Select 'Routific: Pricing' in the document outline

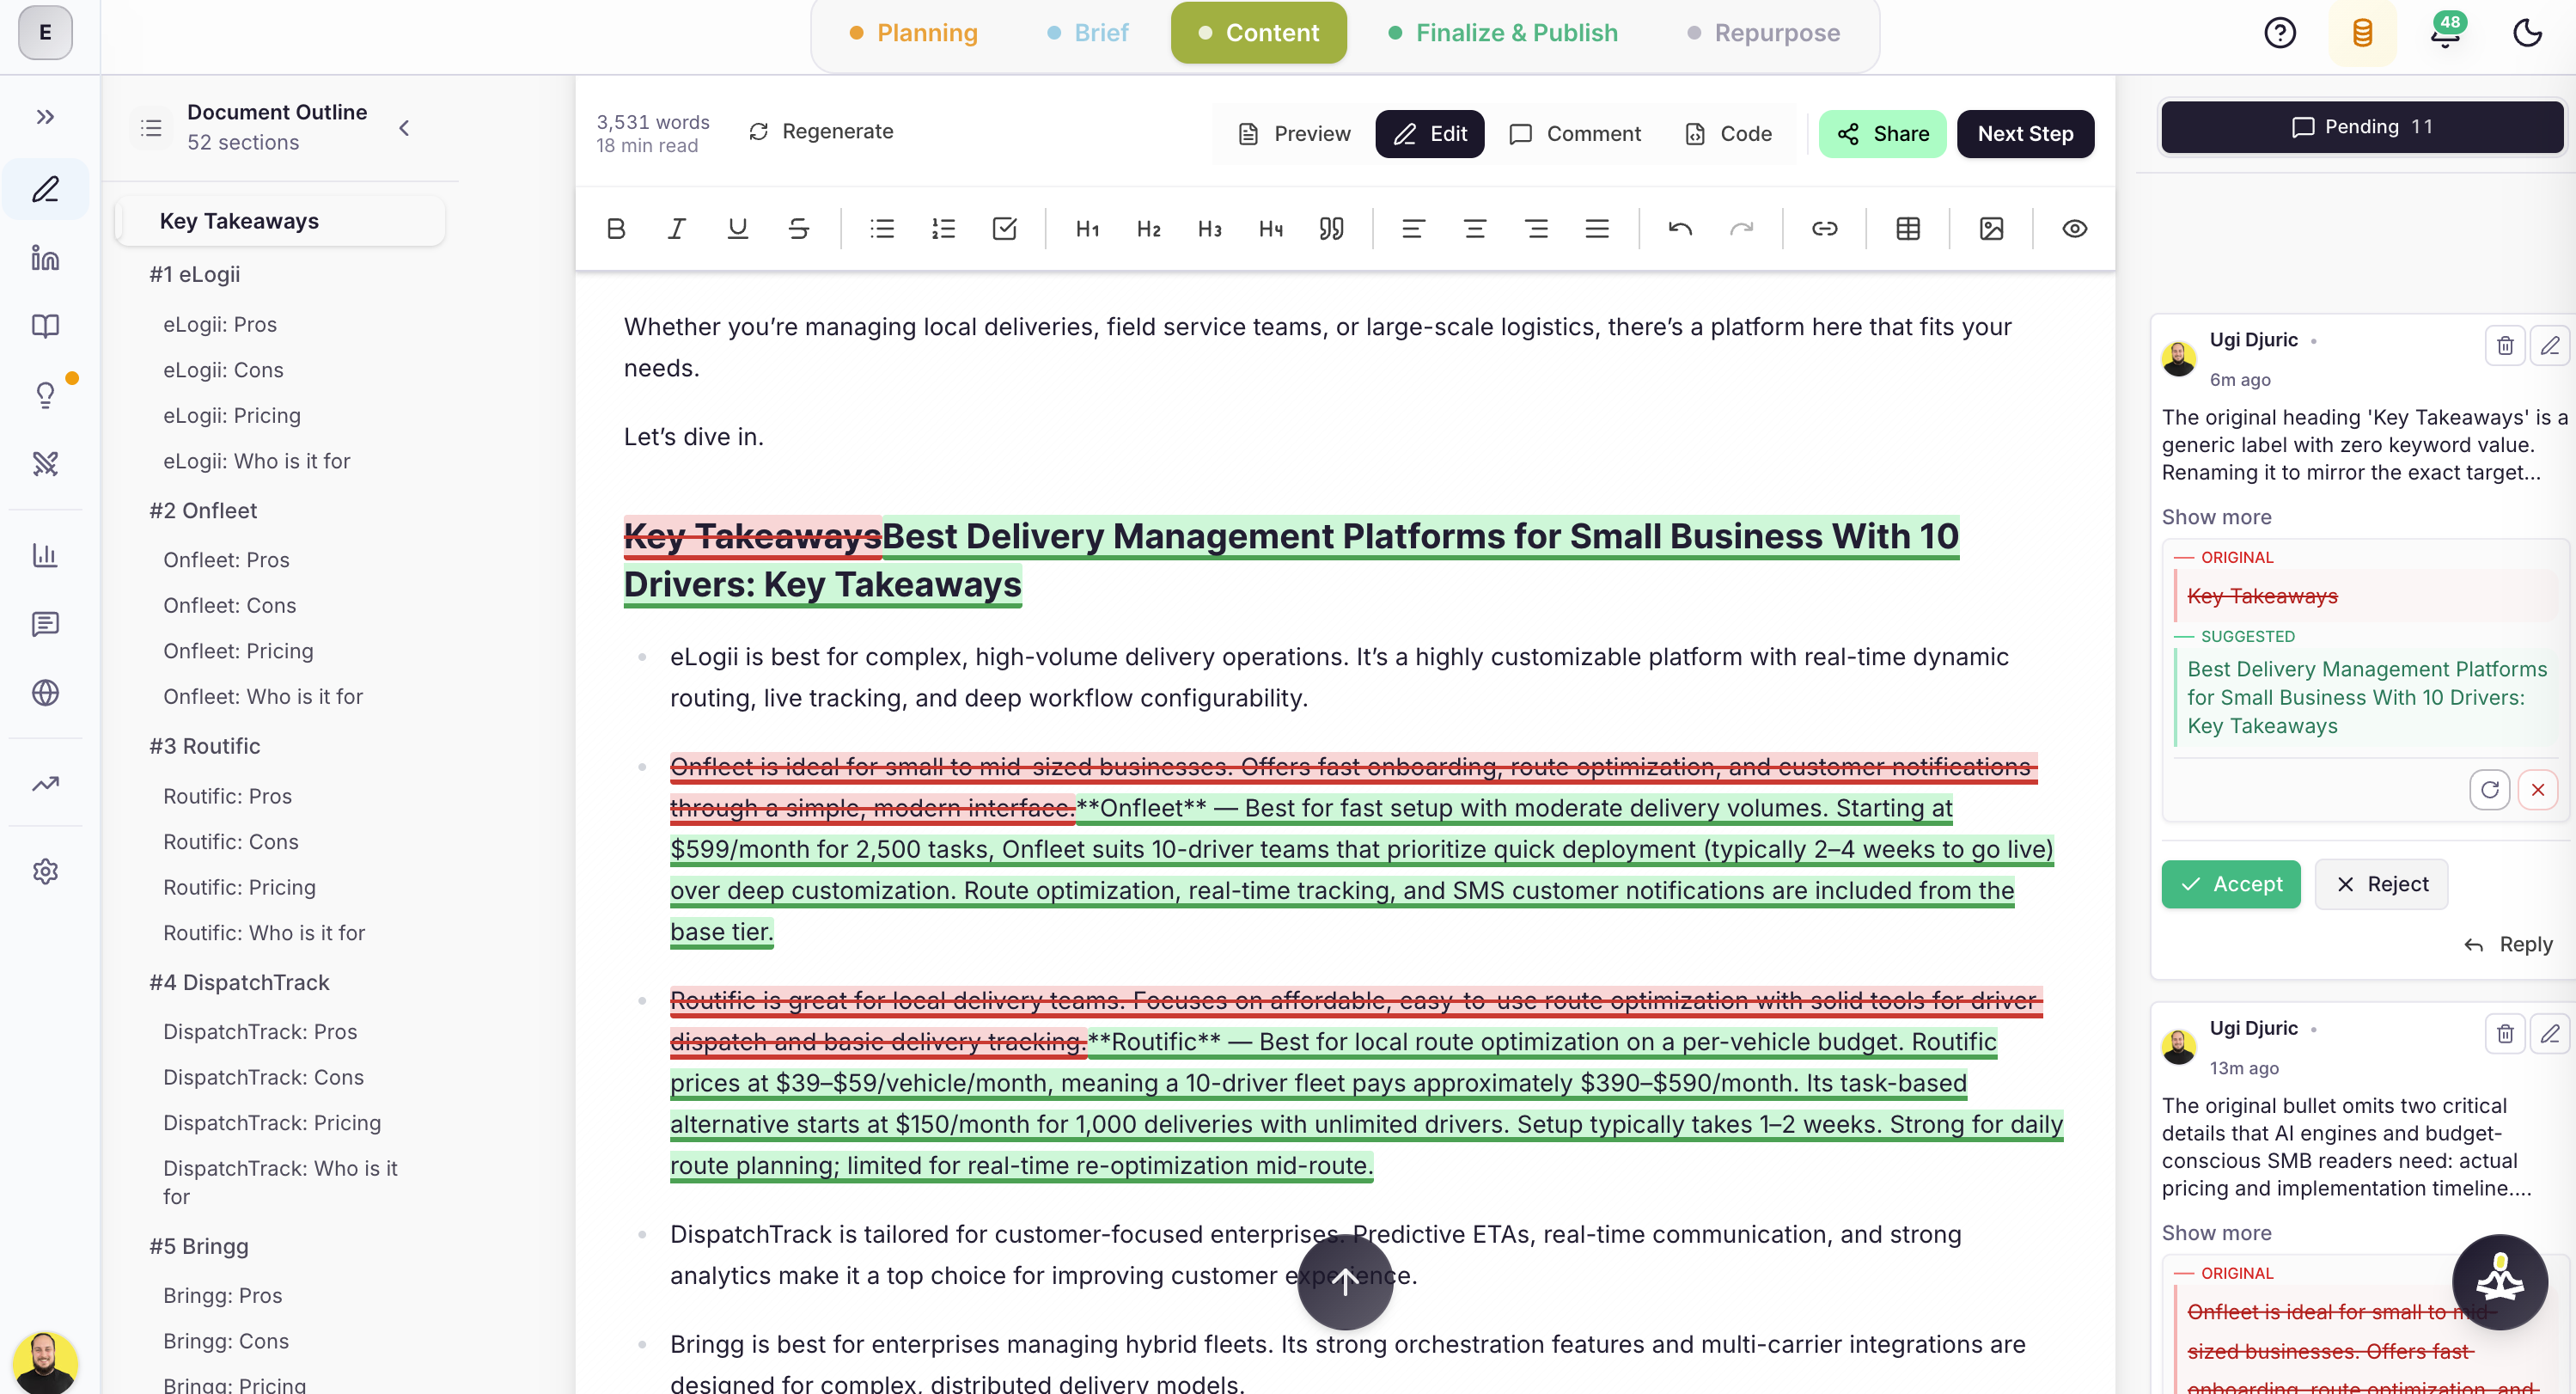pyautogui.click(x=239, y=887)
